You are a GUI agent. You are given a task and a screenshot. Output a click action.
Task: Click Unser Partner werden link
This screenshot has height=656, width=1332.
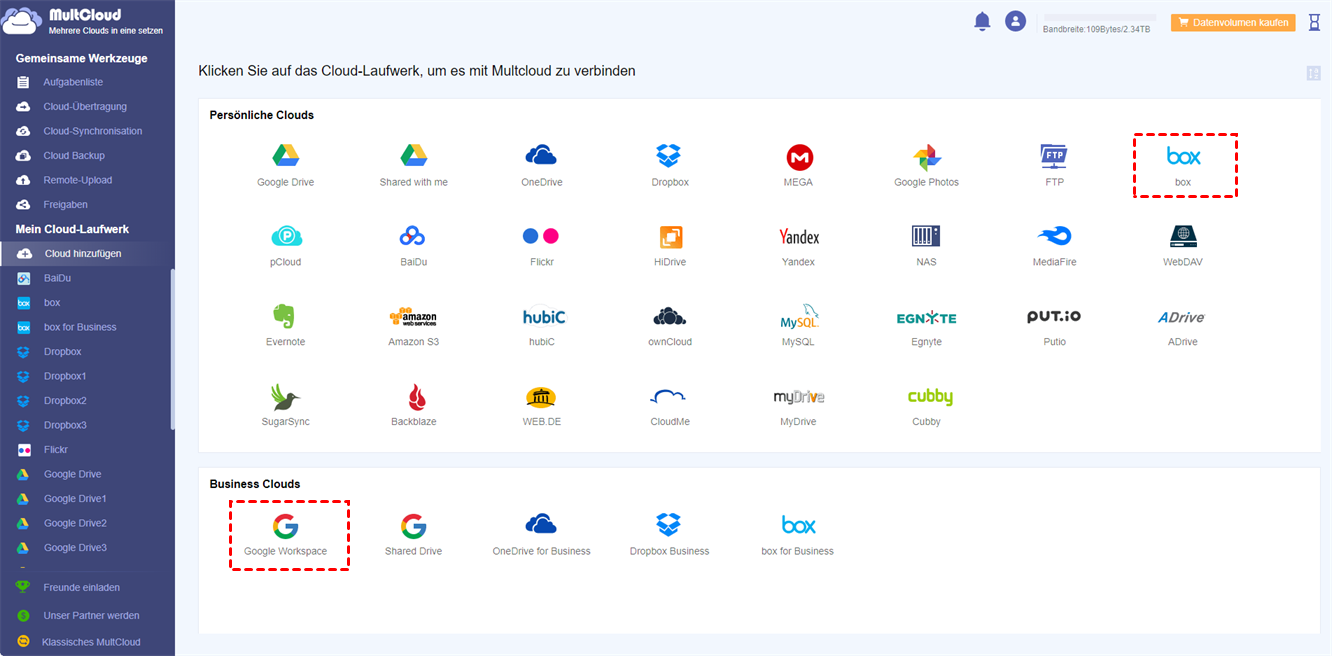(91, 616)
